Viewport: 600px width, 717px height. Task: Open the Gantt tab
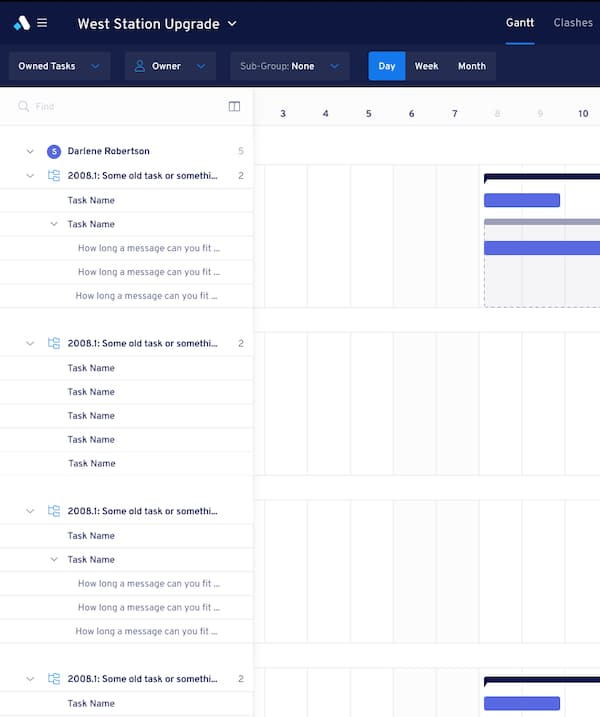pyautogui.click(x=519, y=23)
